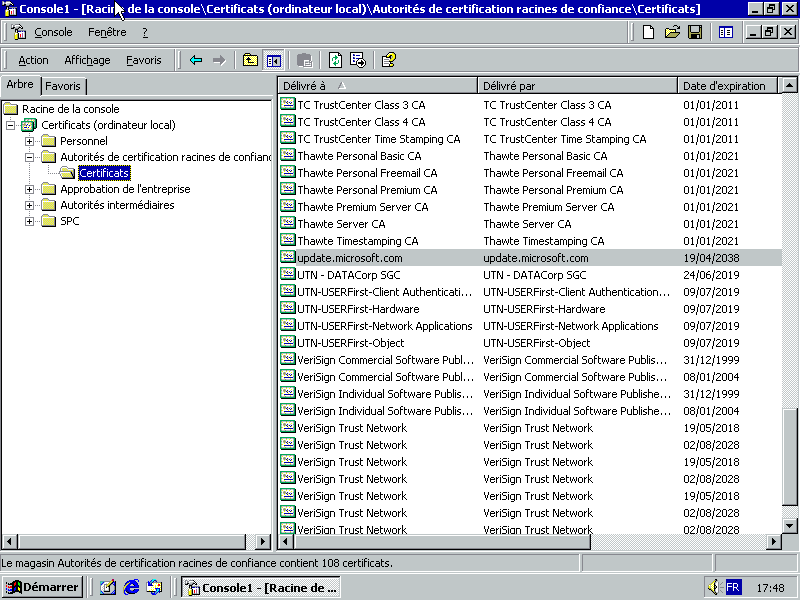The image size is (800, 600).
Task: Click the Forward arrow toolbar icon
Action: [x=219, y=60]
